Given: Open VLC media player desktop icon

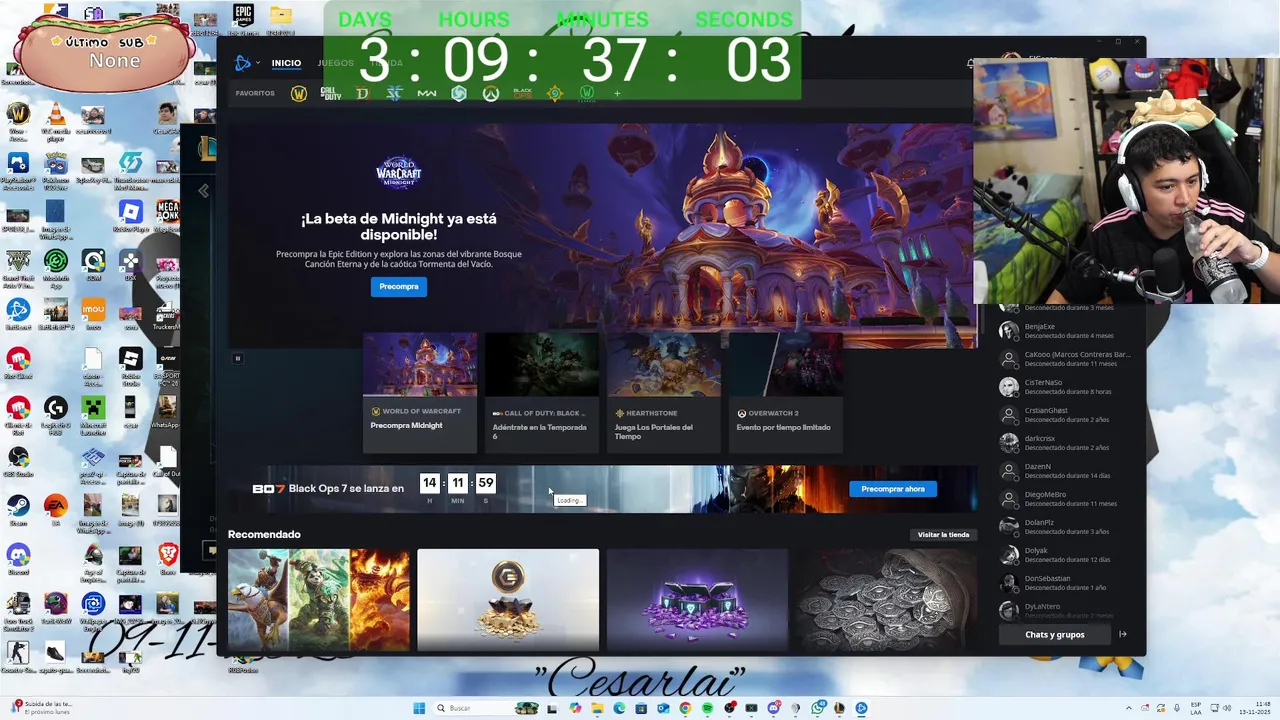Looking at the screenshot, I should [x=55, y=120].
